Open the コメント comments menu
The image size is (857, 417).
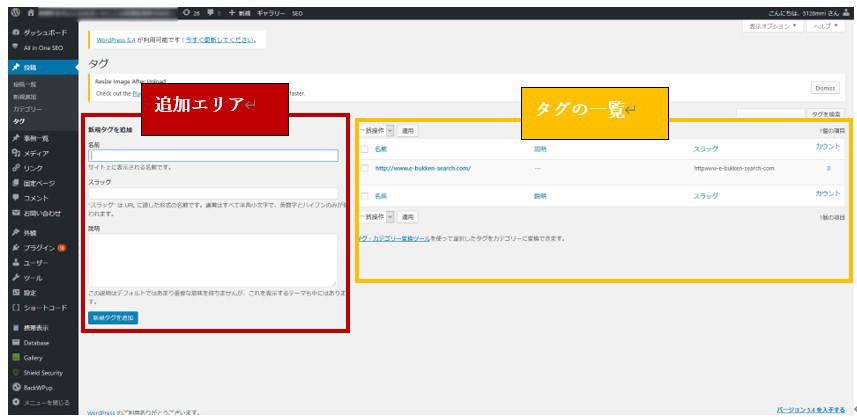tap(36, 198)
